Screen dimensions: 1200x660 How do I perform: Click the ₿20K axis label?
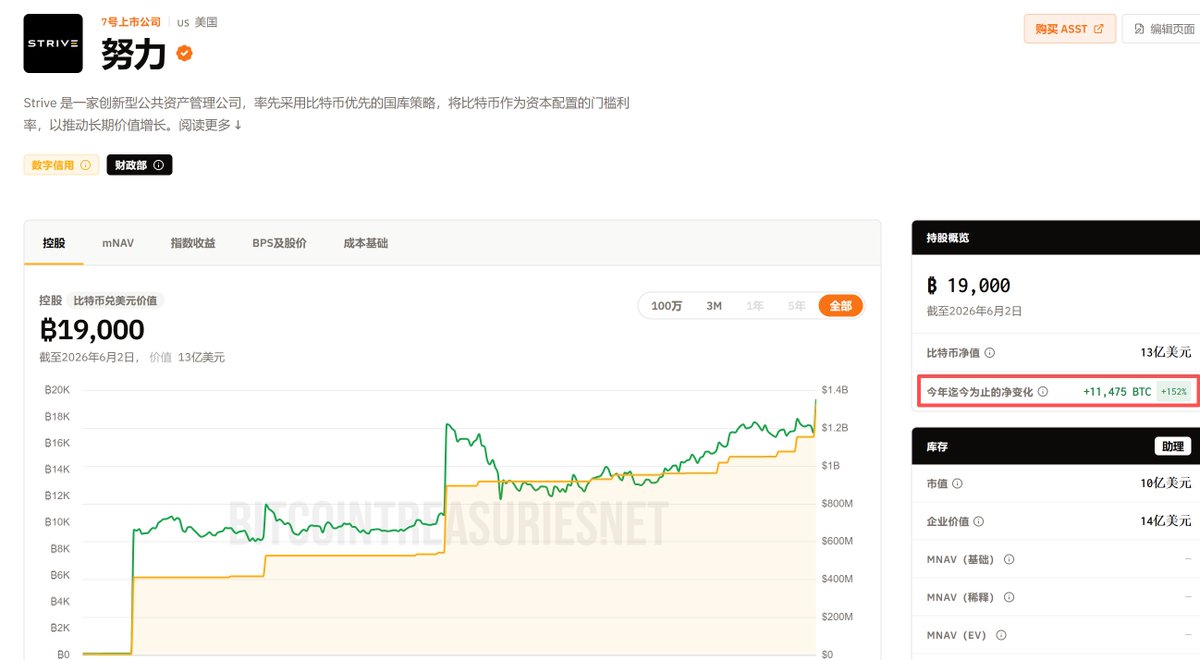click(x=56, y=390)
